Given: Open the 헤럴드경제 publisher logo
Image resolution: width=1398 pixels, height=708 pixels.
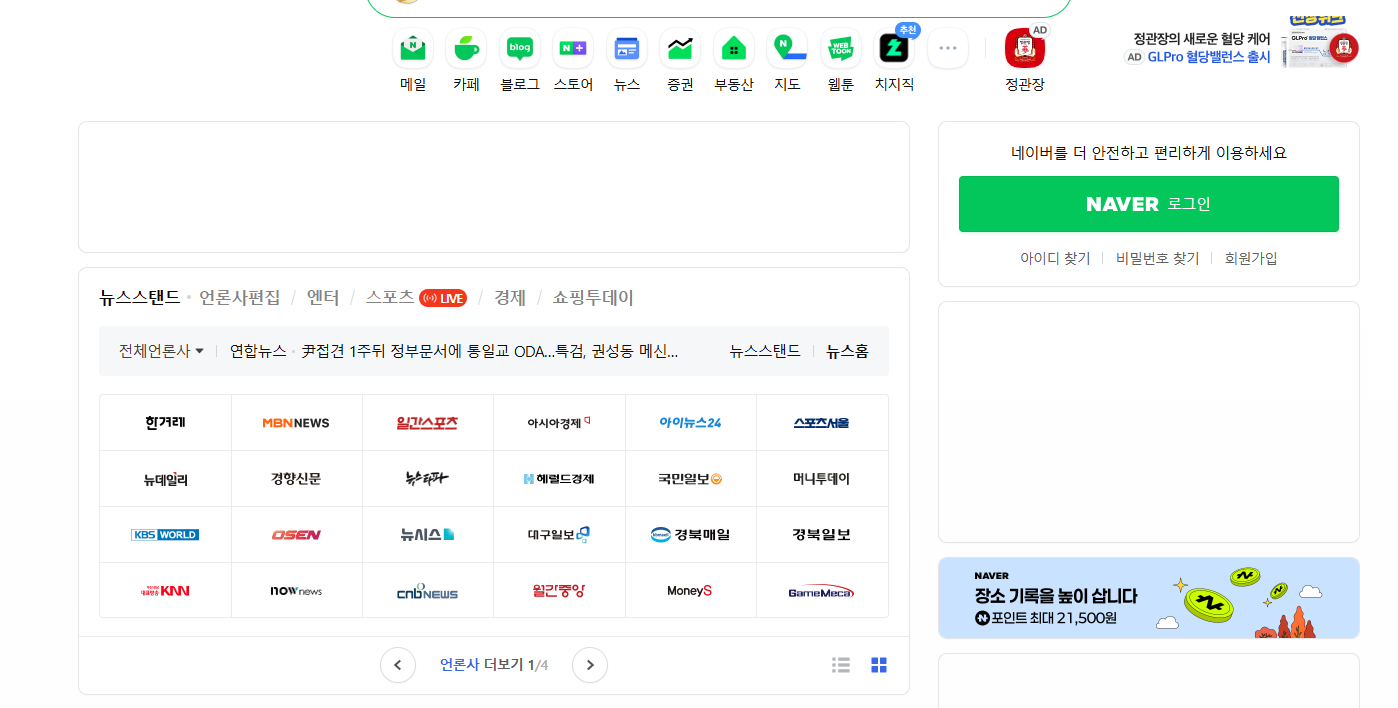Looking at the screenshot, I should (559, 479).
